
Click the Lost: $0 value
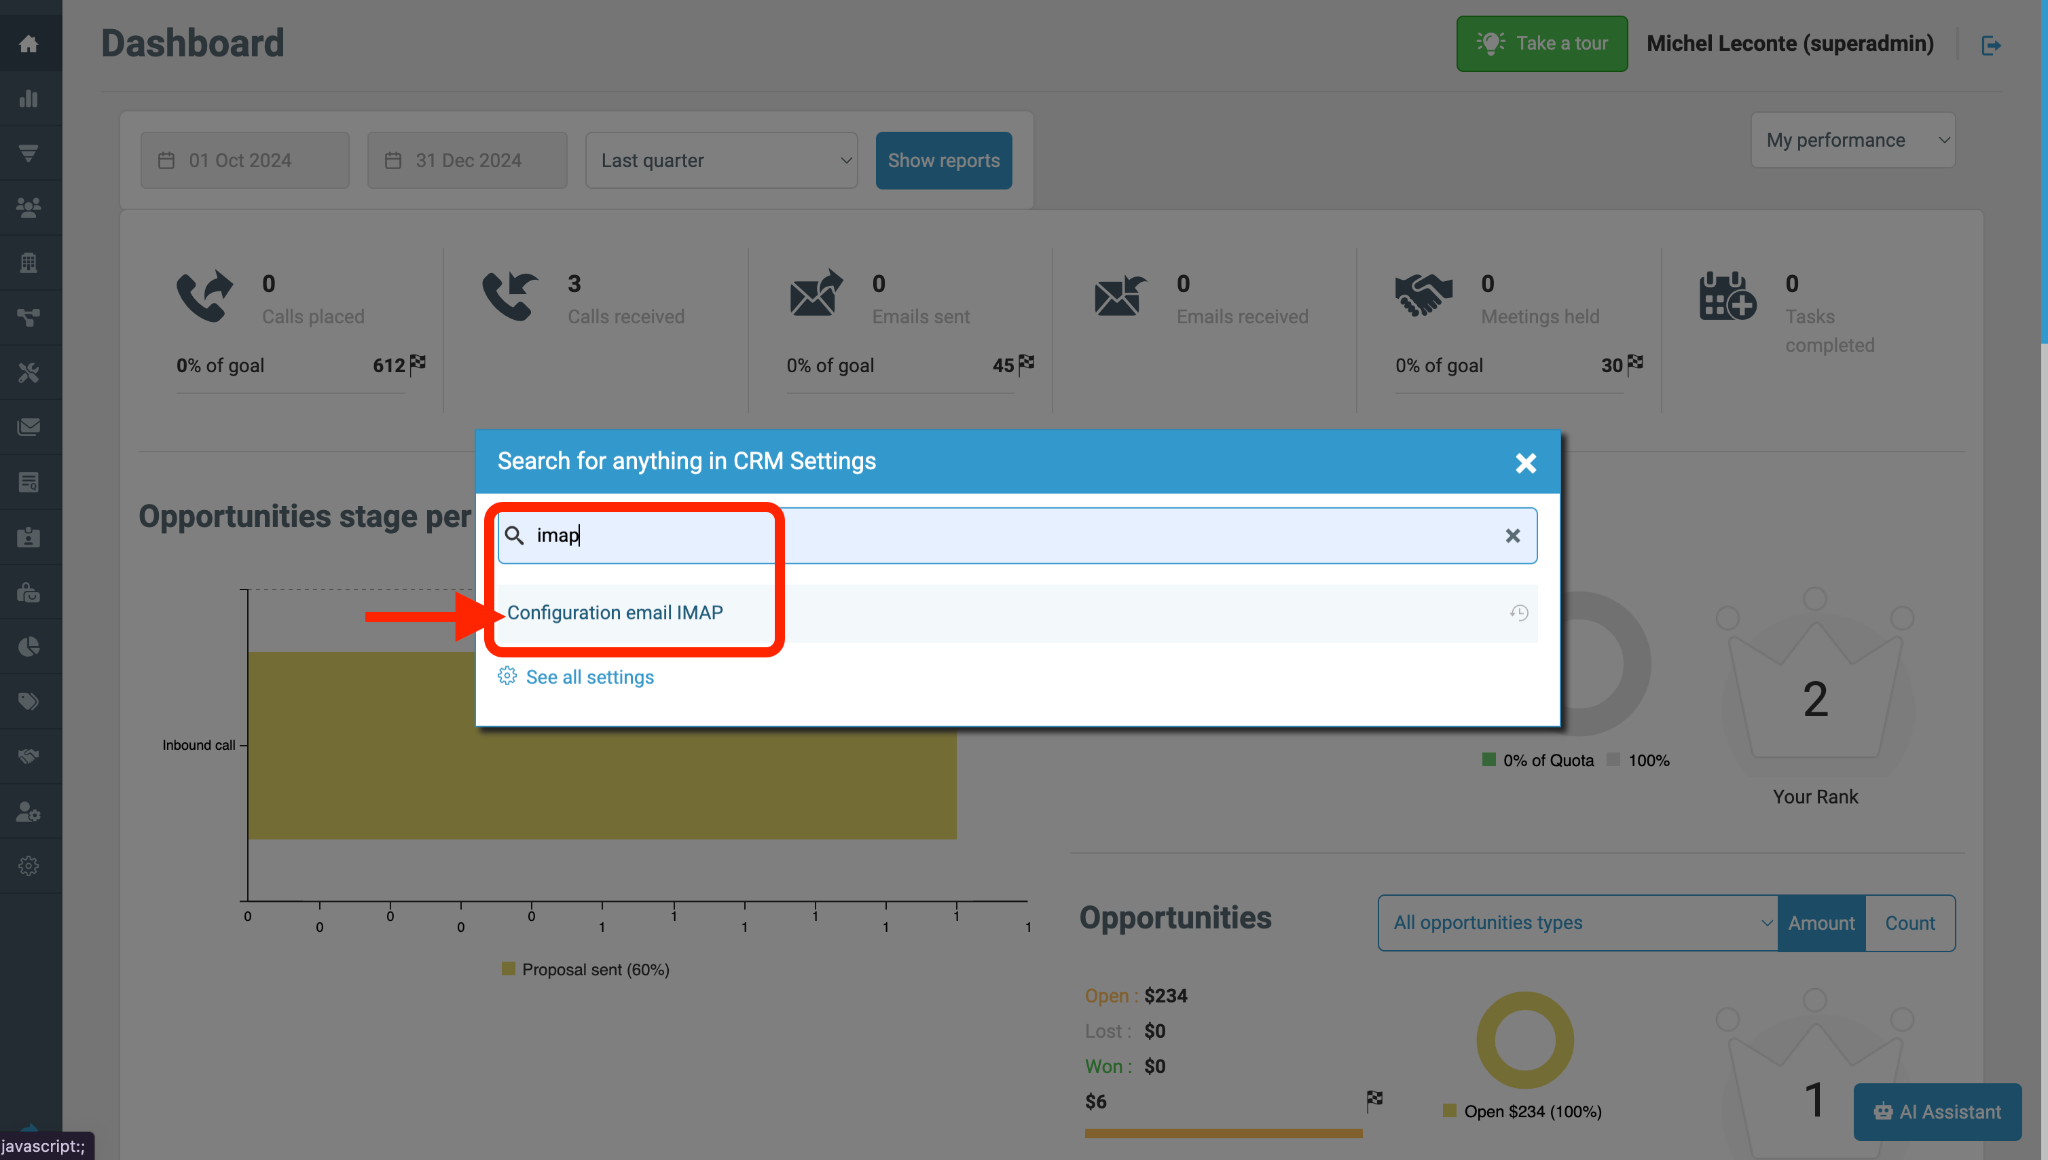click(1155, 1031)
